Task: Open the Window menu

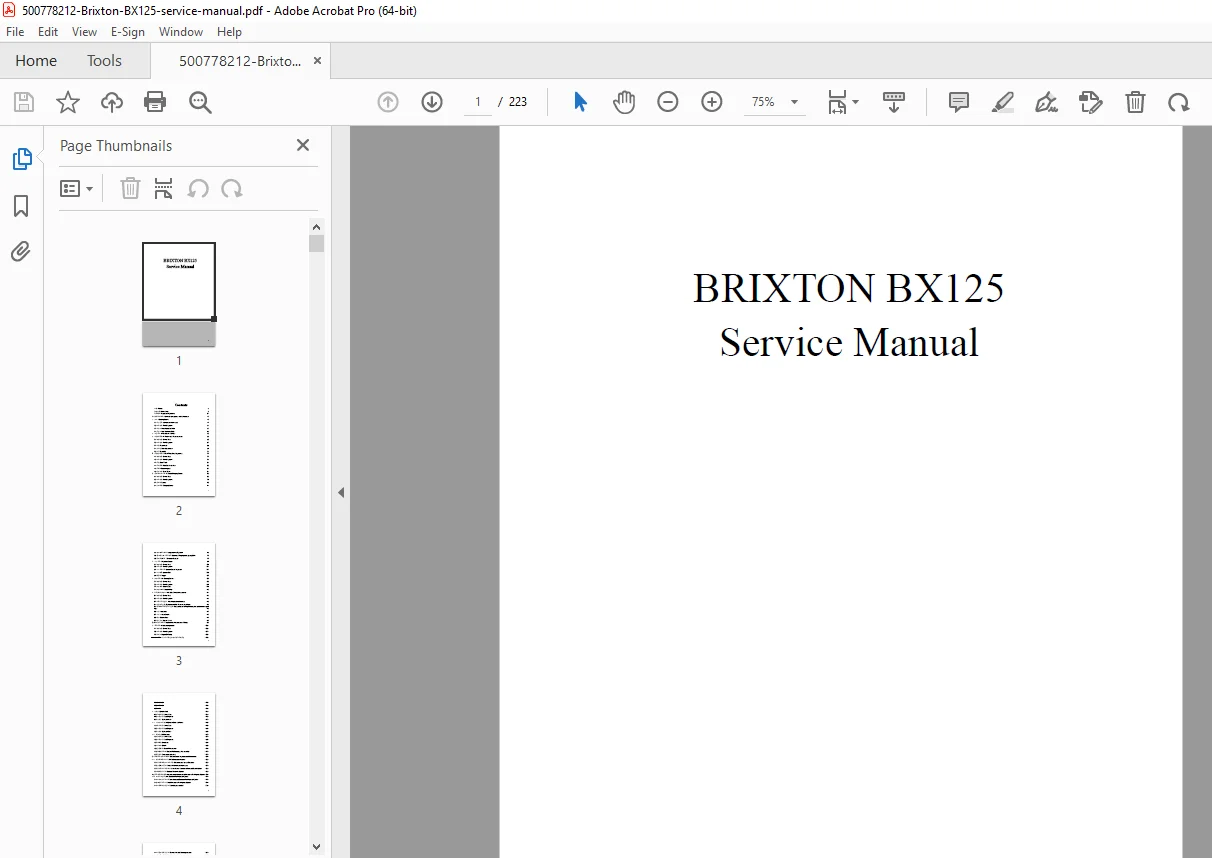Action: tap(181, 32)
